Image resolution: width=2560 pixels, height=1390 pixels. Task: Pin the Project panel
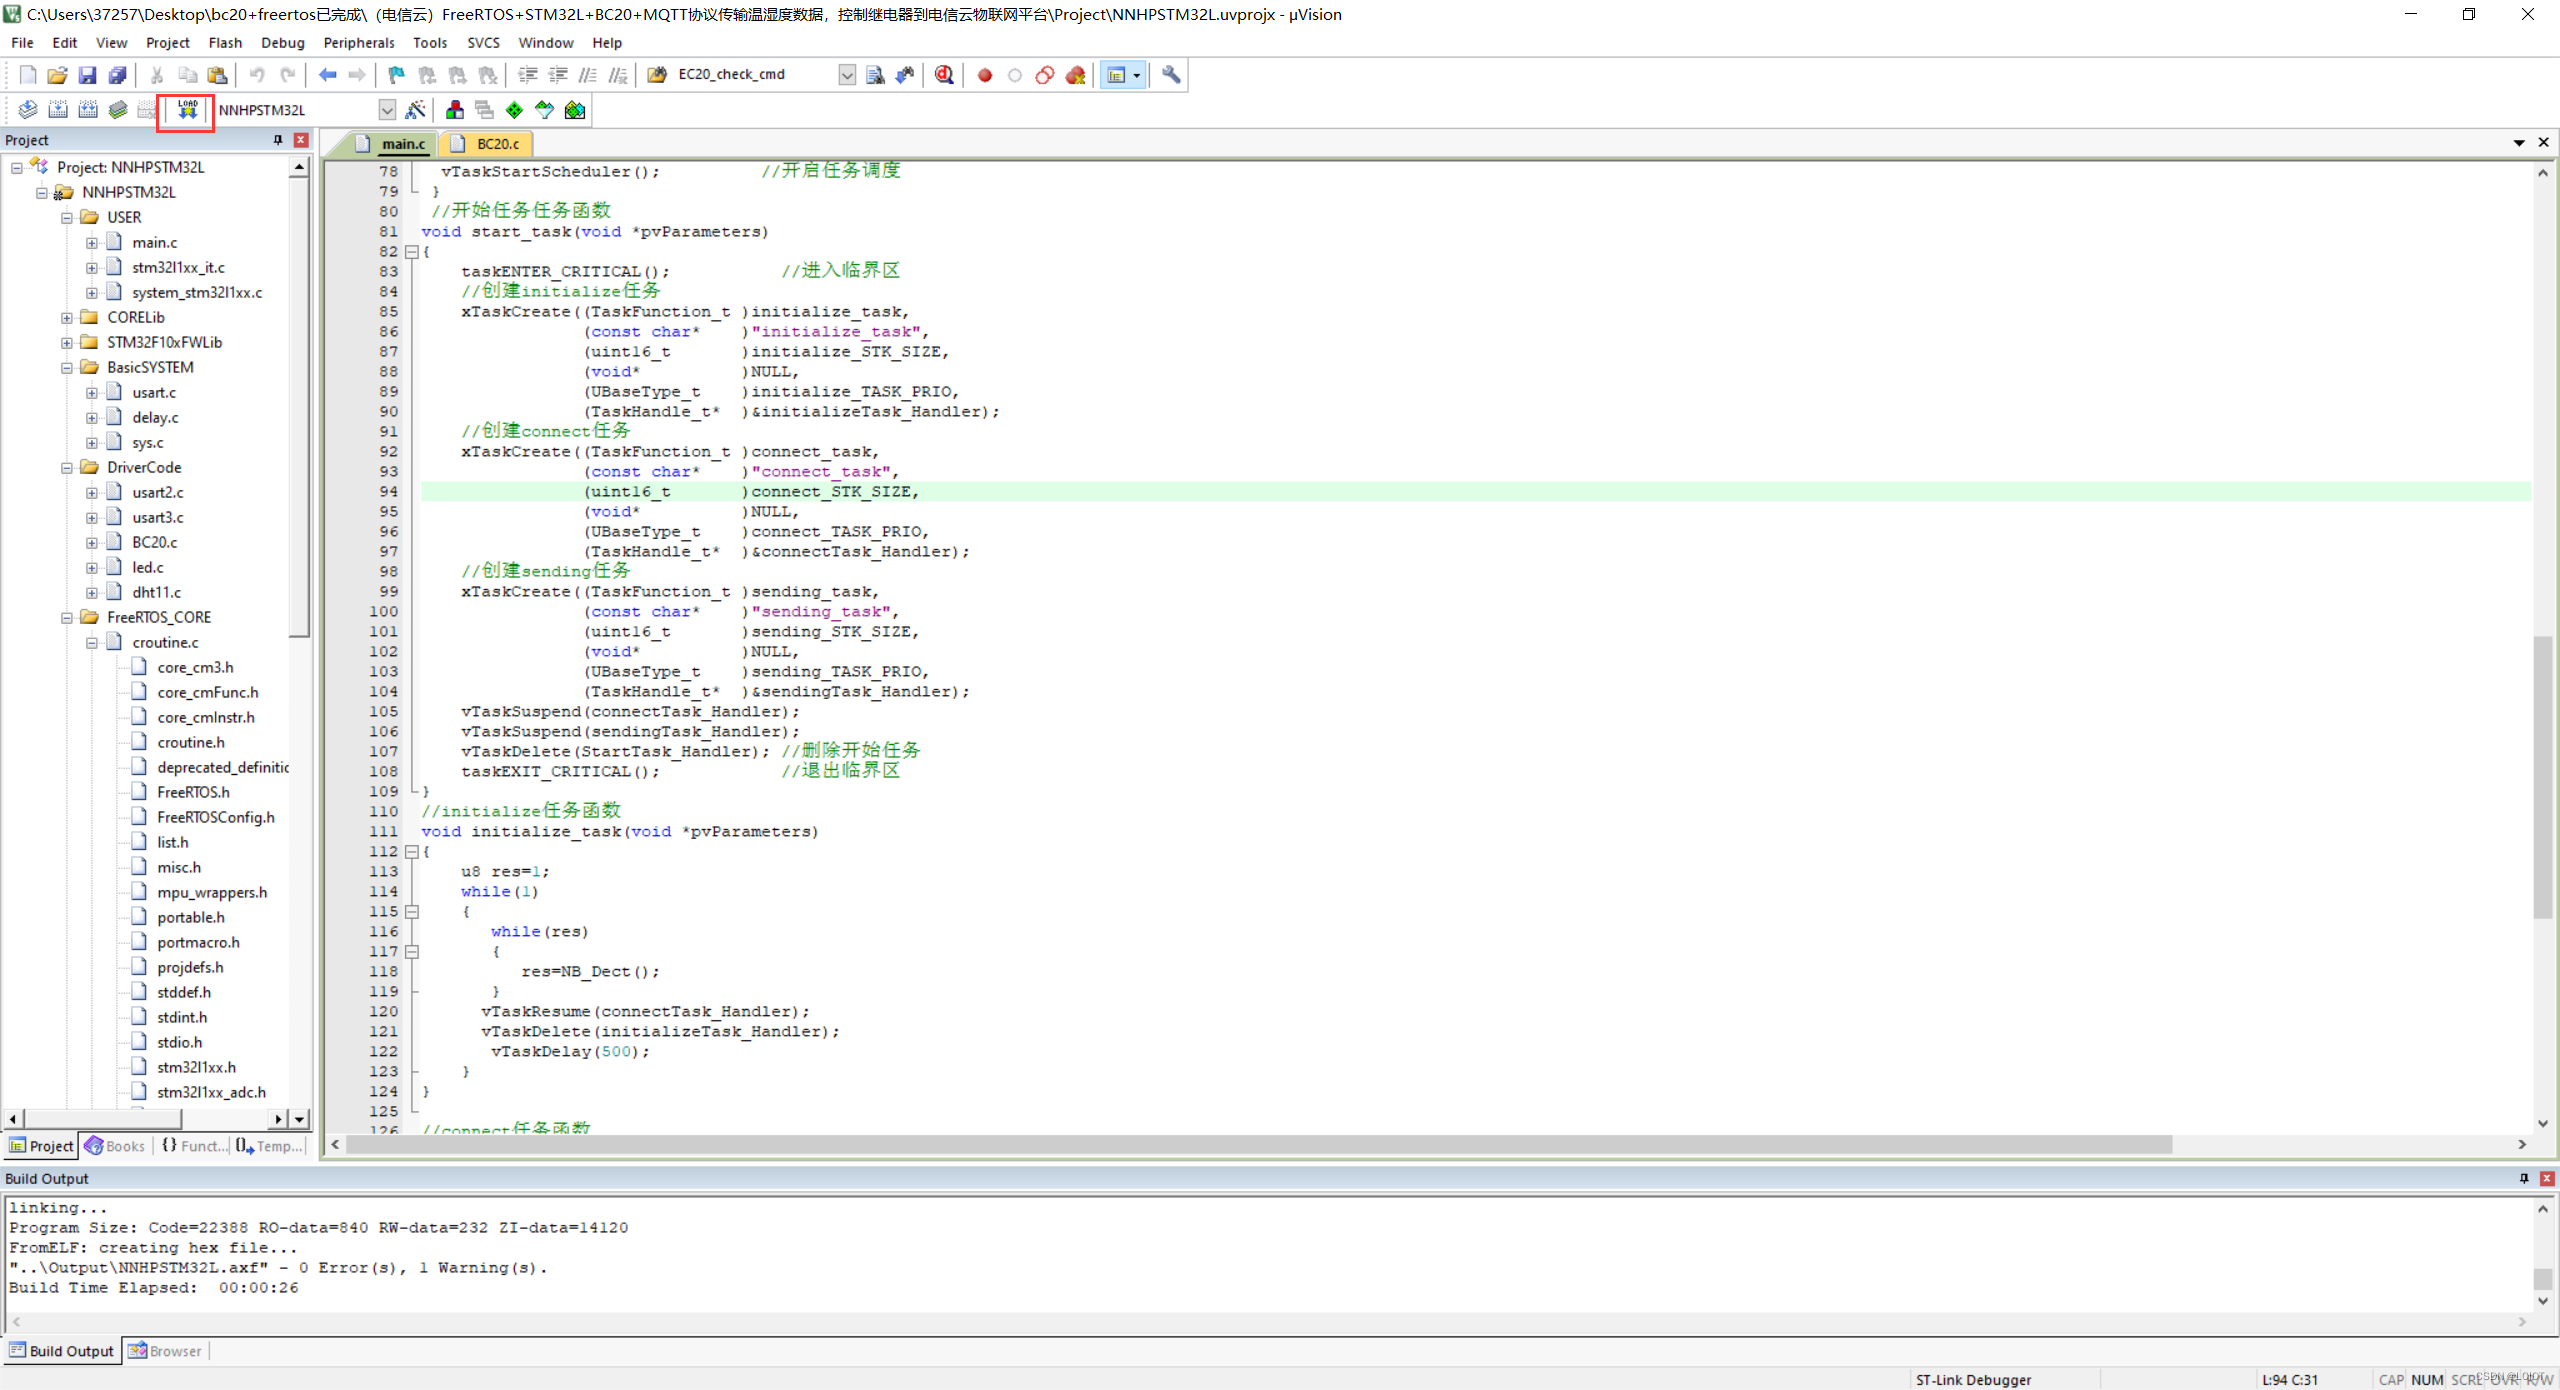277,140
